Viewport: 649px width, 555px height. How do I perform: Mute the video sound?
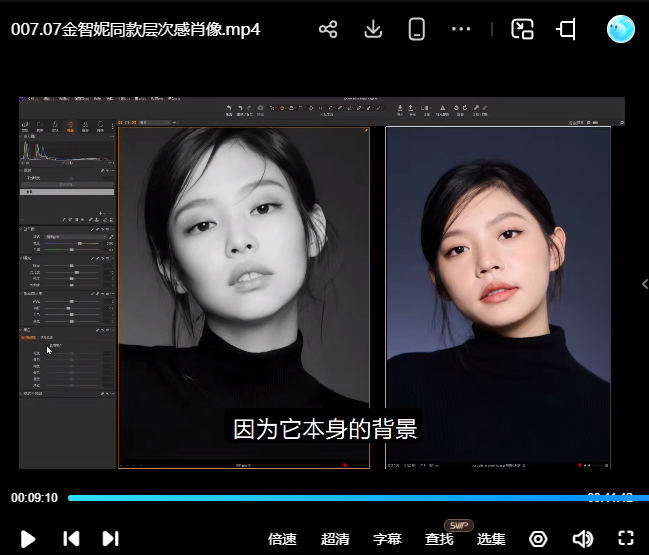pos(582,538)
